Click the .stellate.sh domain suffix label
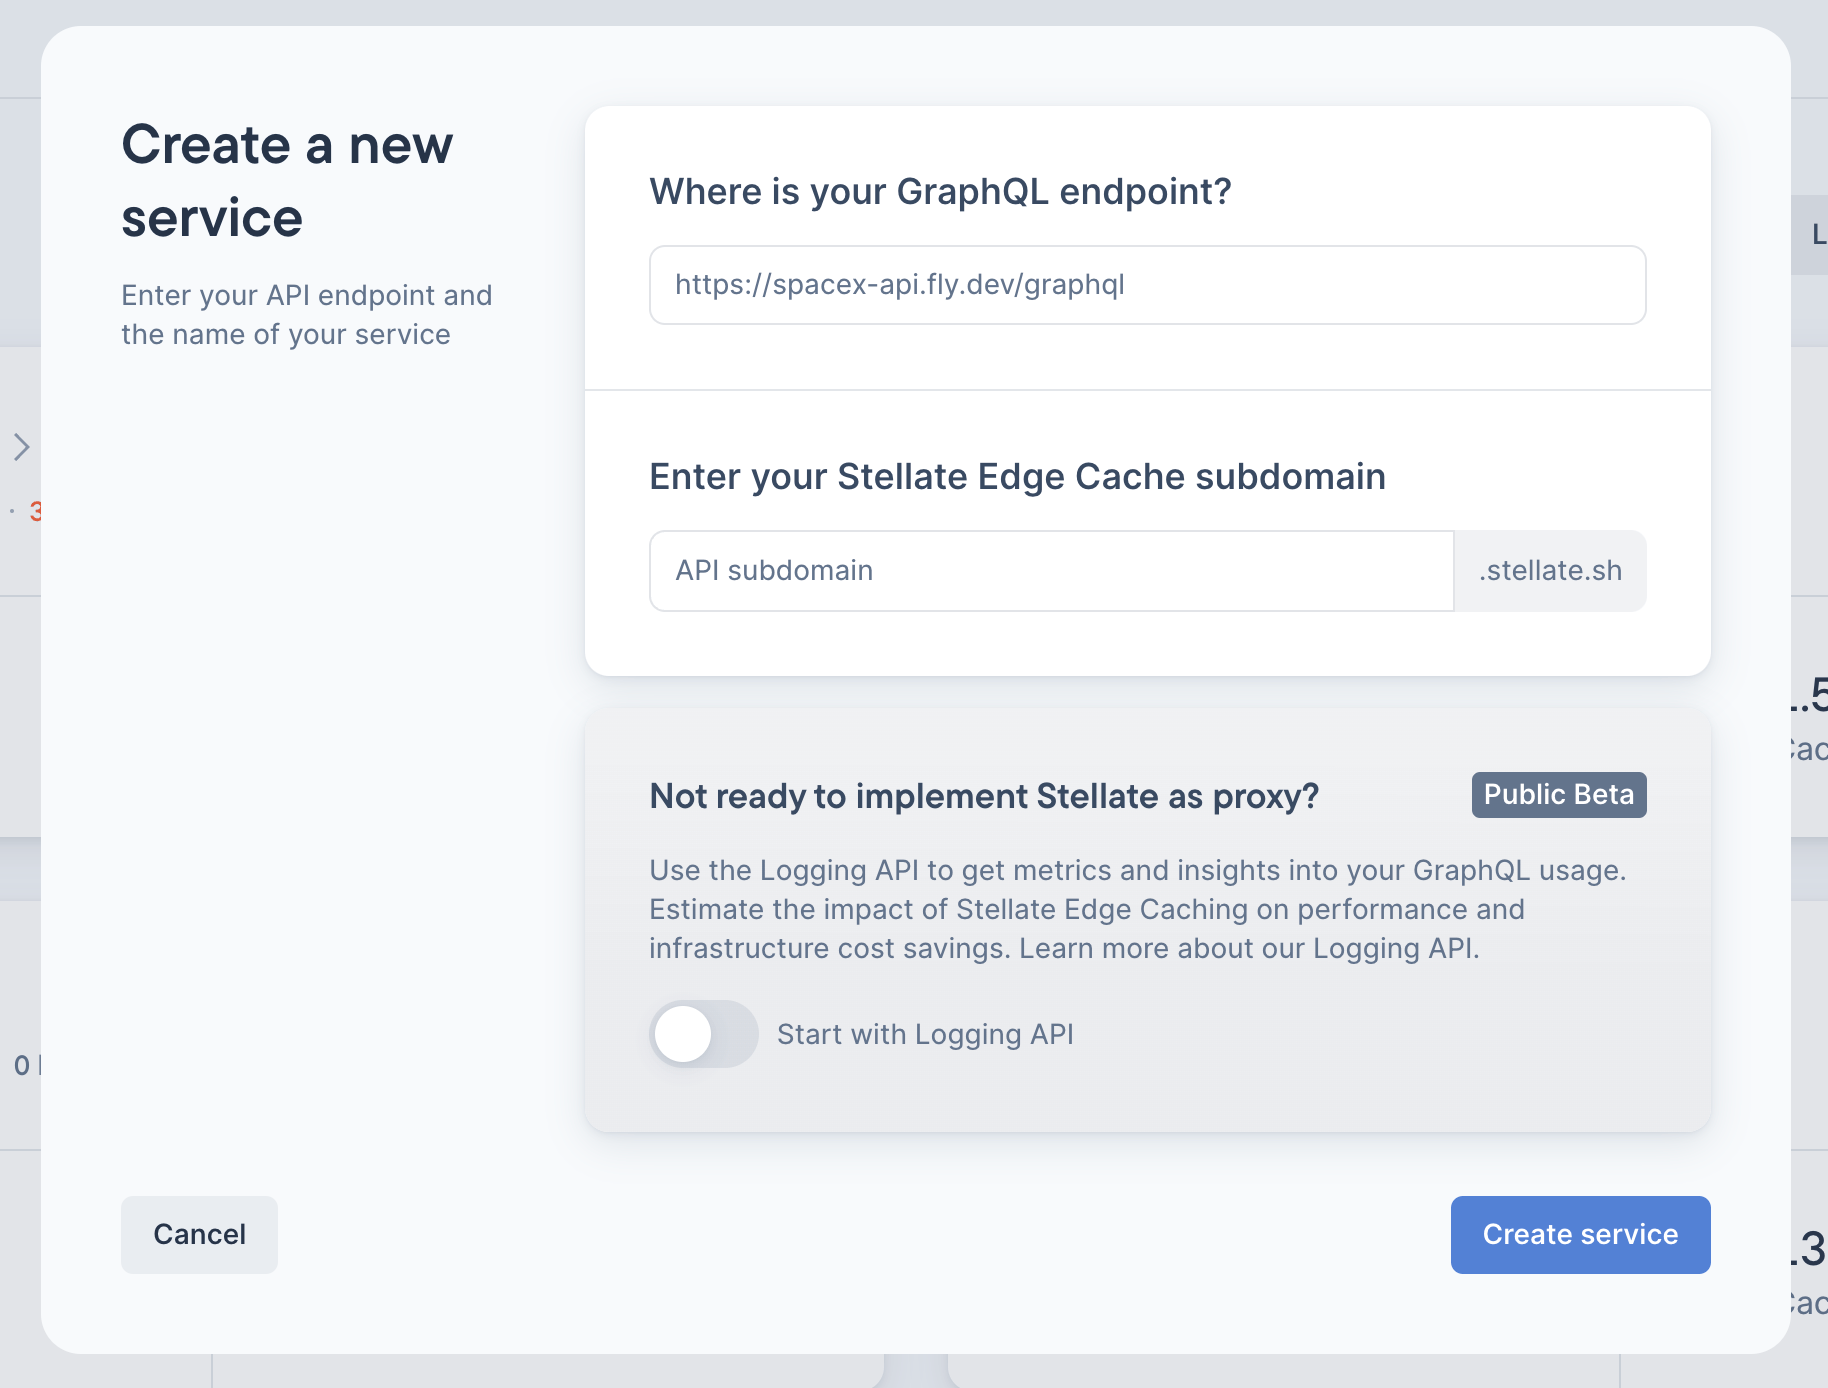1828x1388 pixels. click(x=1549, y=570)
